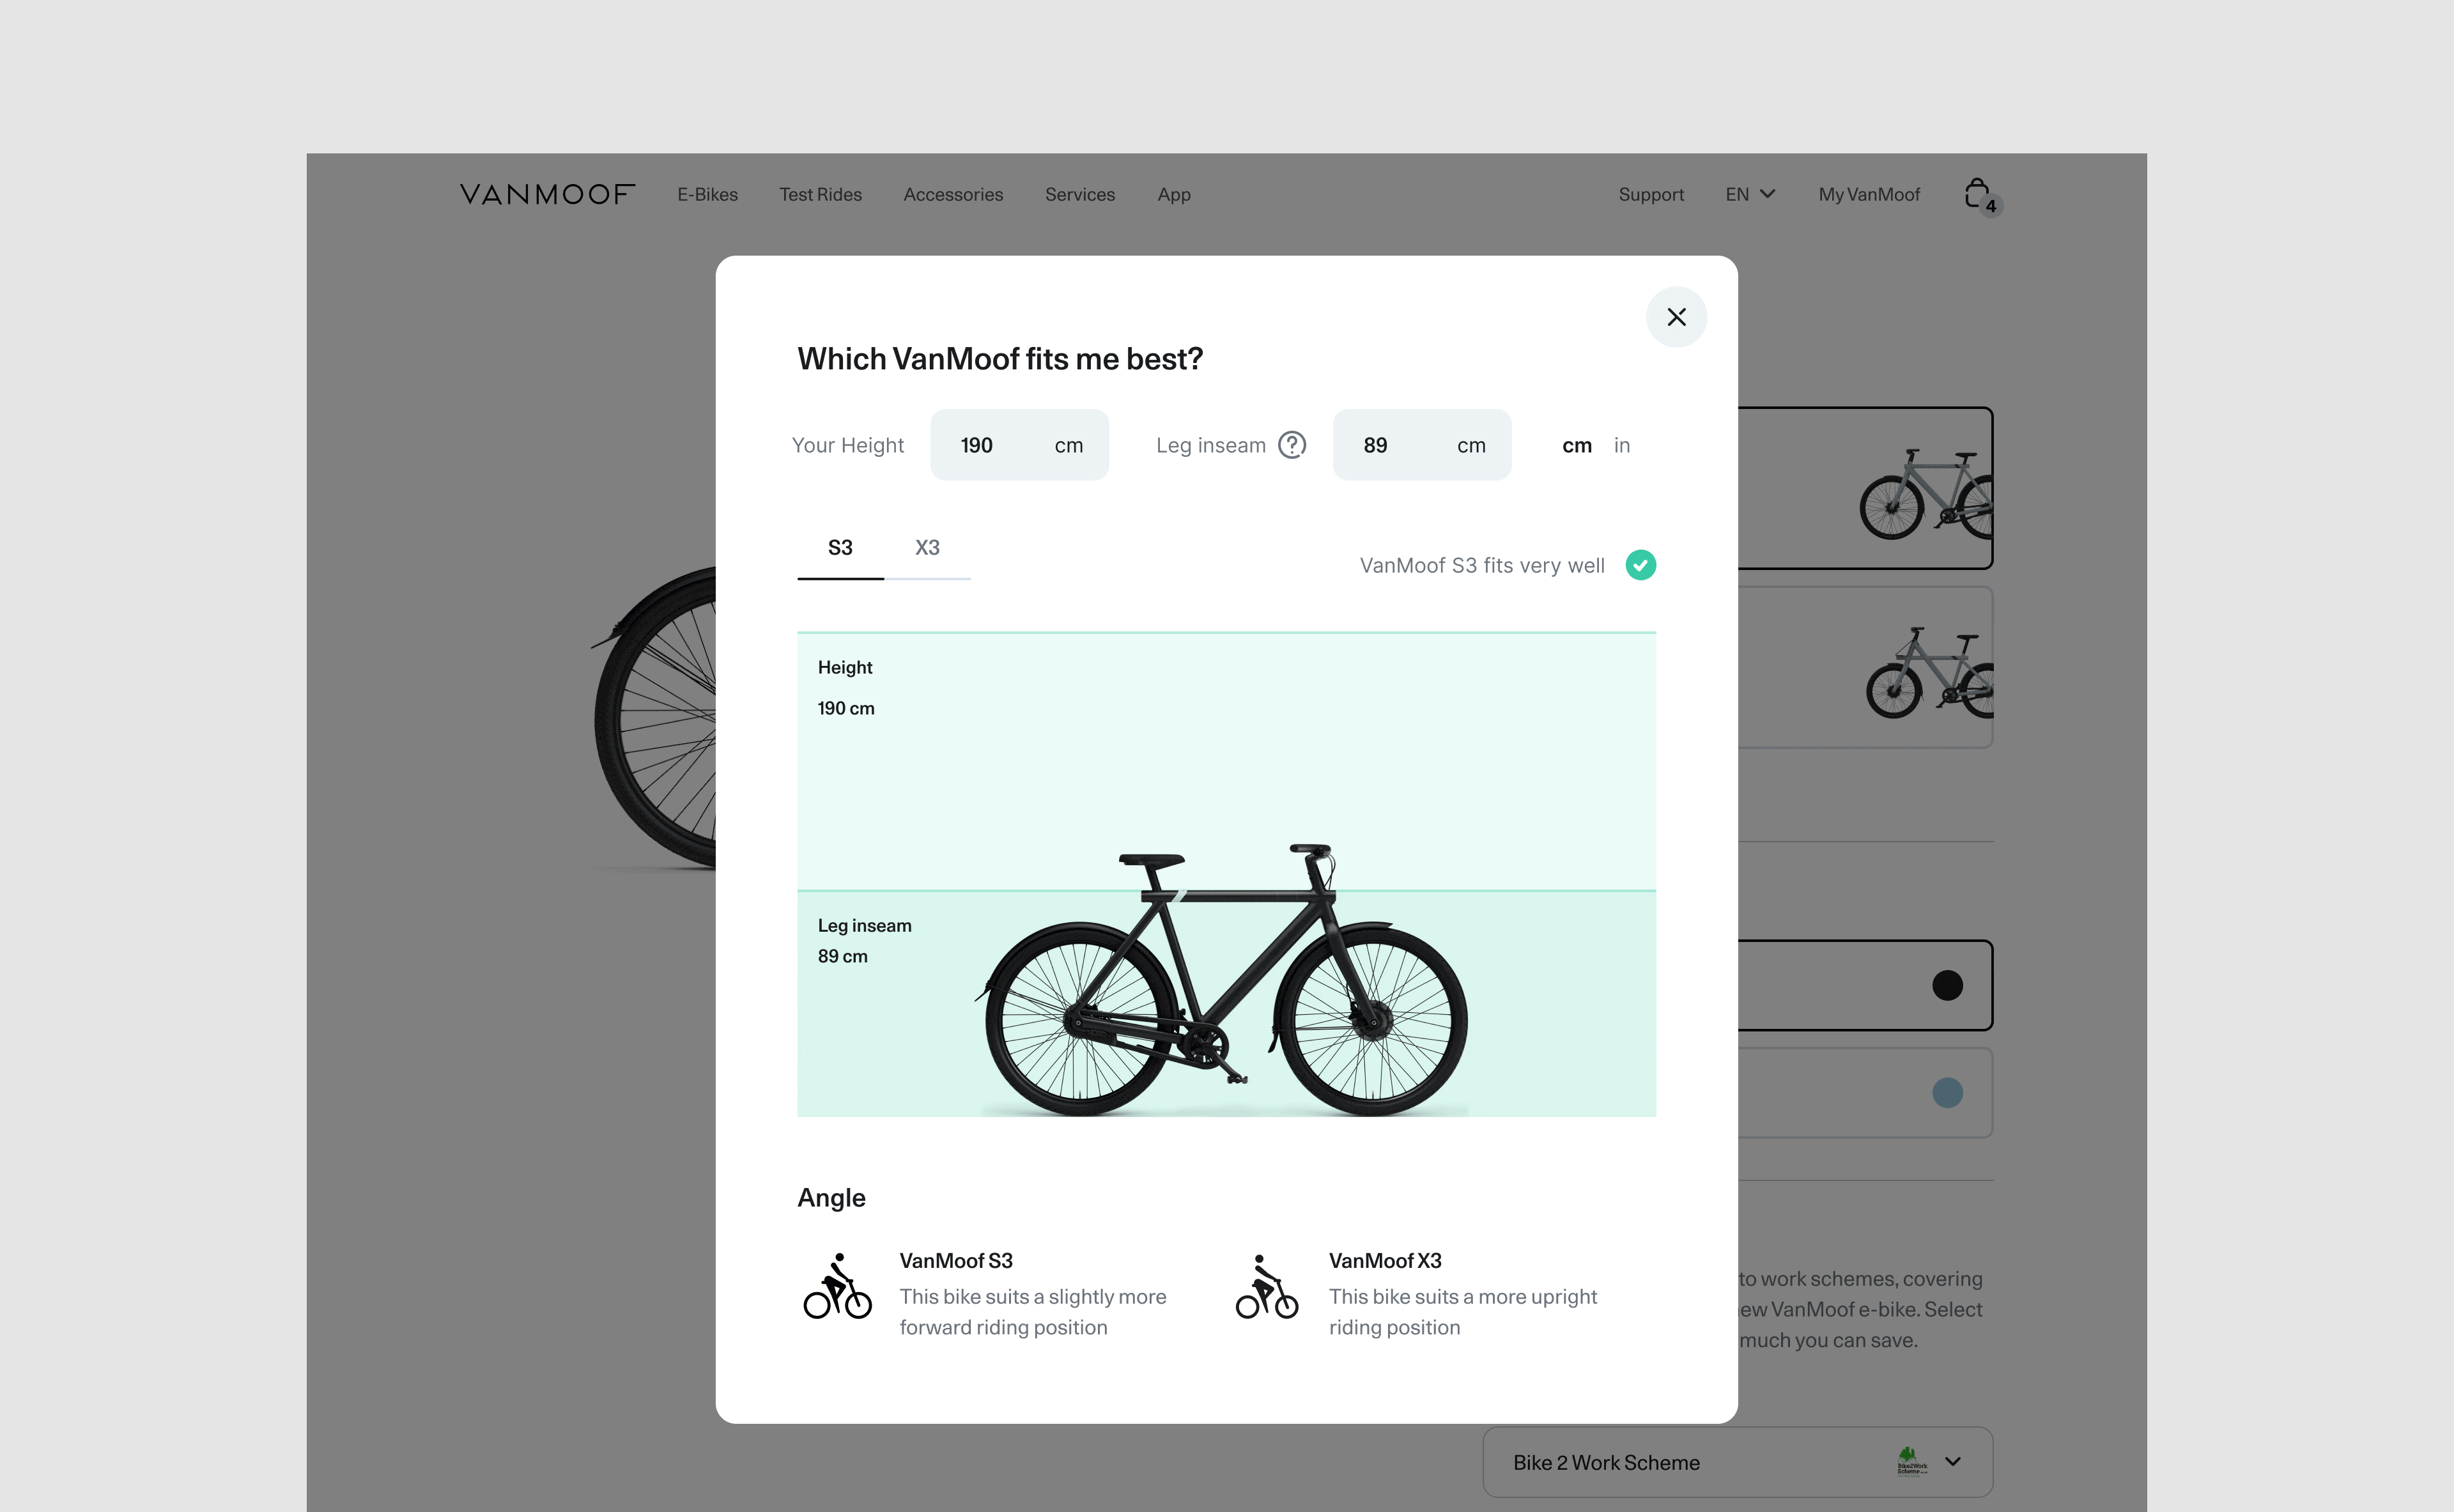Click the 'VanMoof X3' angle title

[1385, 1261]
